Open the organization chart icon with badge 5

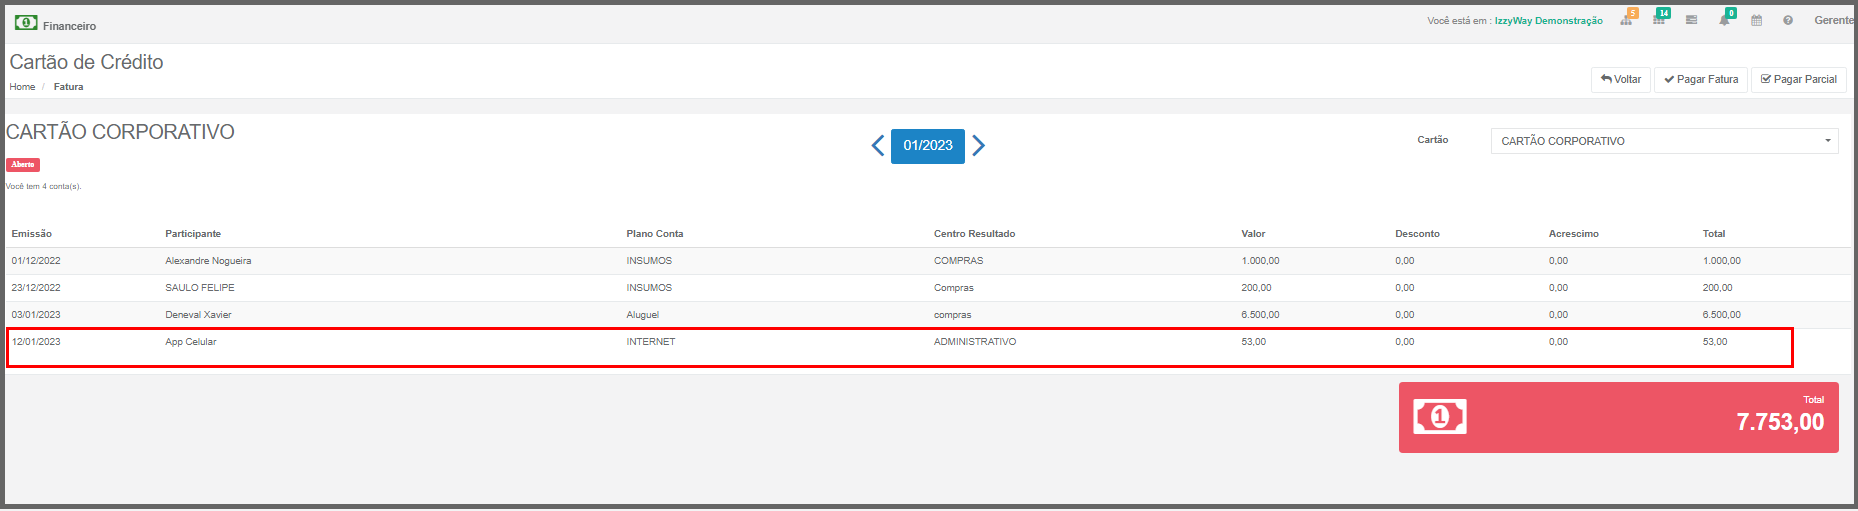[x=1627, y=19]
